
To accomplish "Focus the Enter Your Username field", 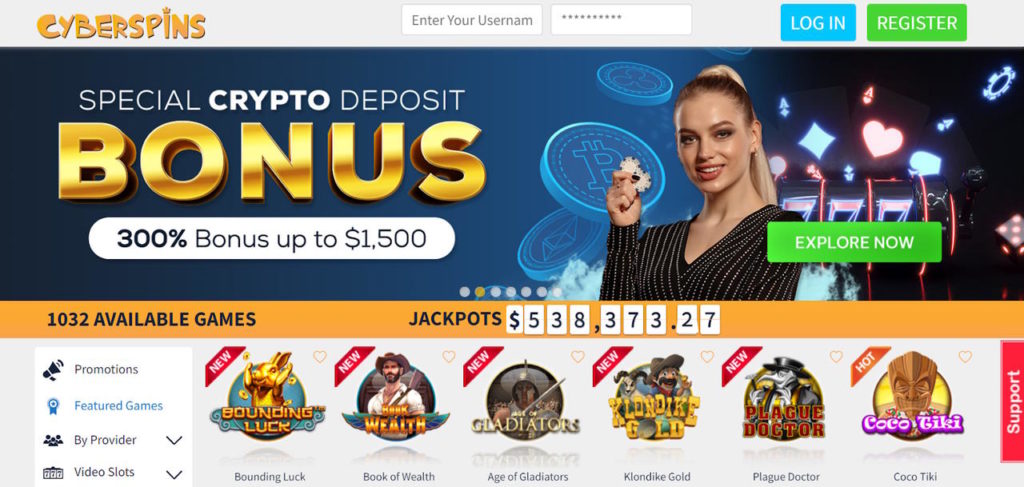I will pos(472,20).
